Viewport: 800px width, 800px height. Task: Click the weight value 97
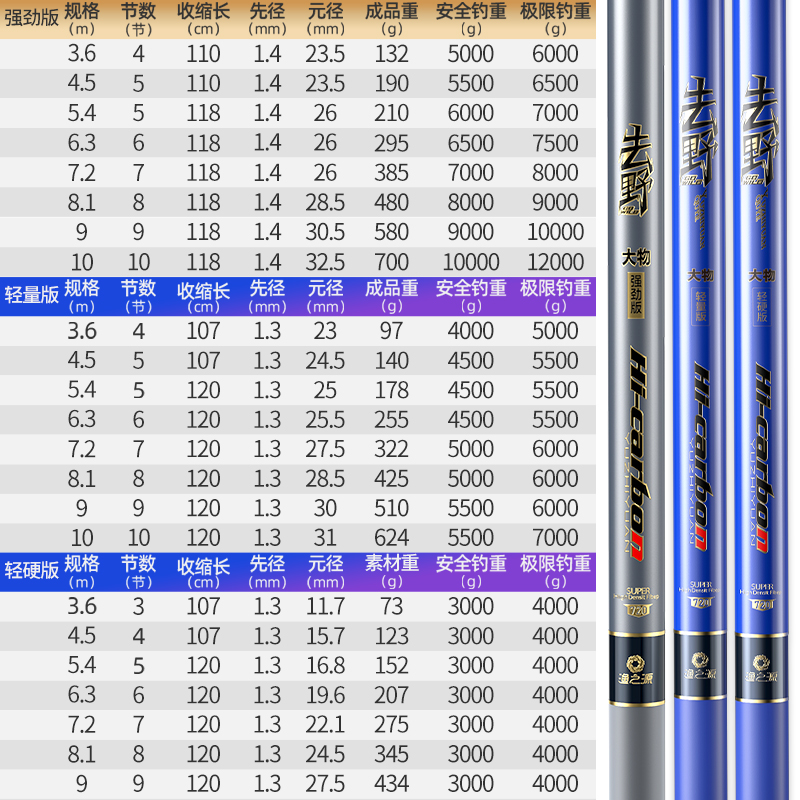click(x=391, y=331)
